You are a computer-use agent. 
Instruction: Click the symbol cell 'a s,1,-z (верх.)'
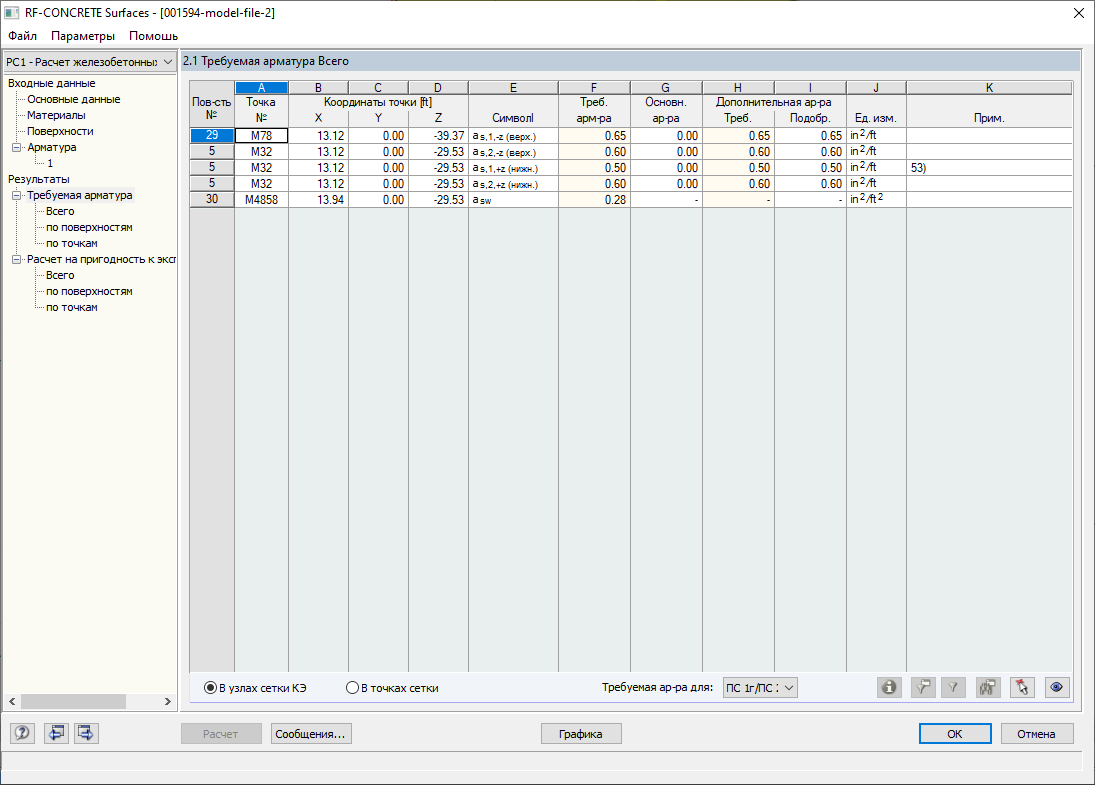coord(513,135)
